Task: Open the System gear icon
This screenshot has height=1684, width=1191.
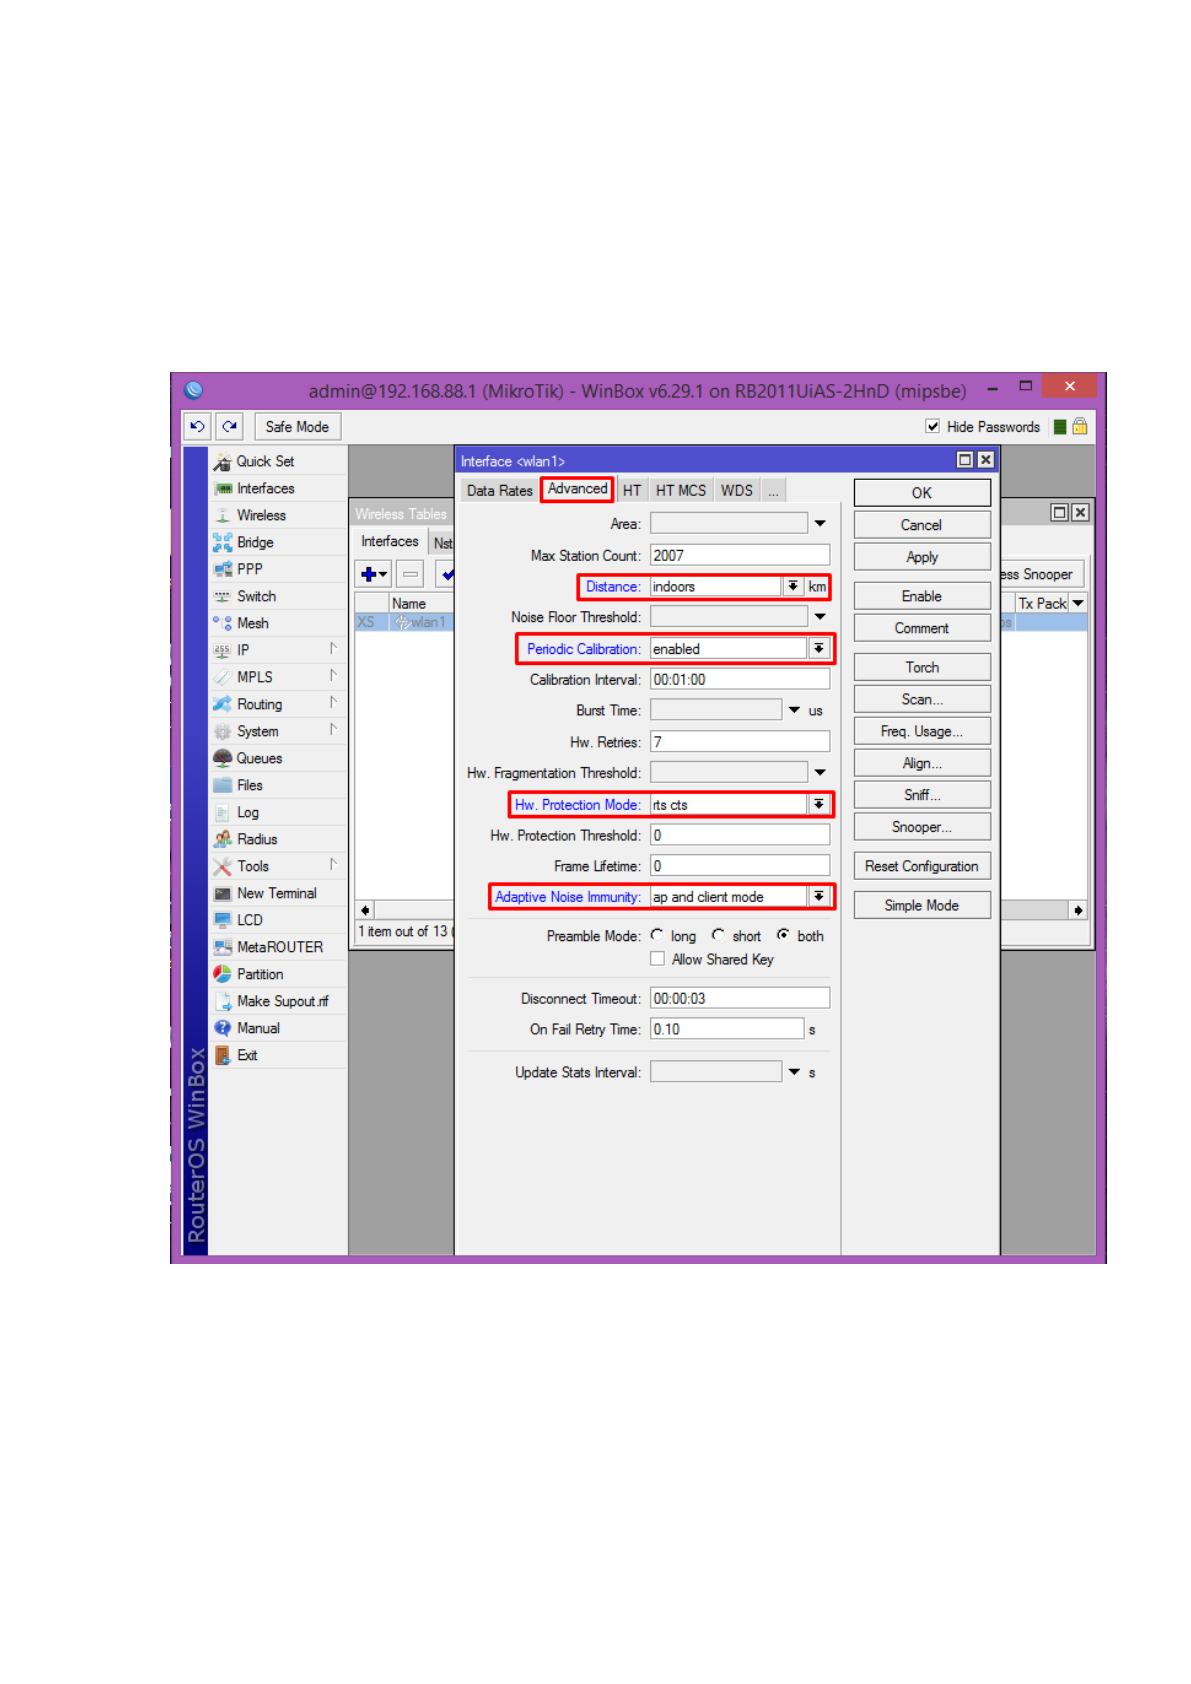Action: pos(222,732)
